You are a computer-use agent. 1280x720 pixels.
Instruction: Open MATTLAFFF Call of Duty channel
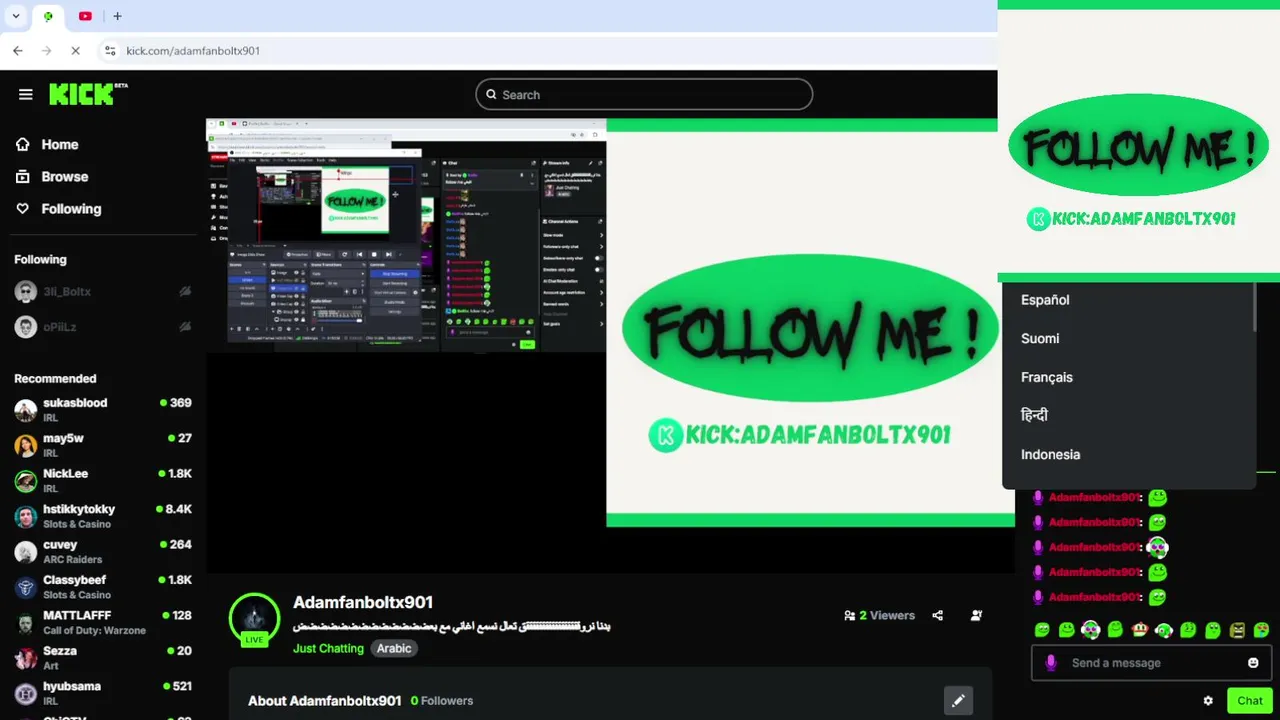pyautogui.click(x=102, y=622)
